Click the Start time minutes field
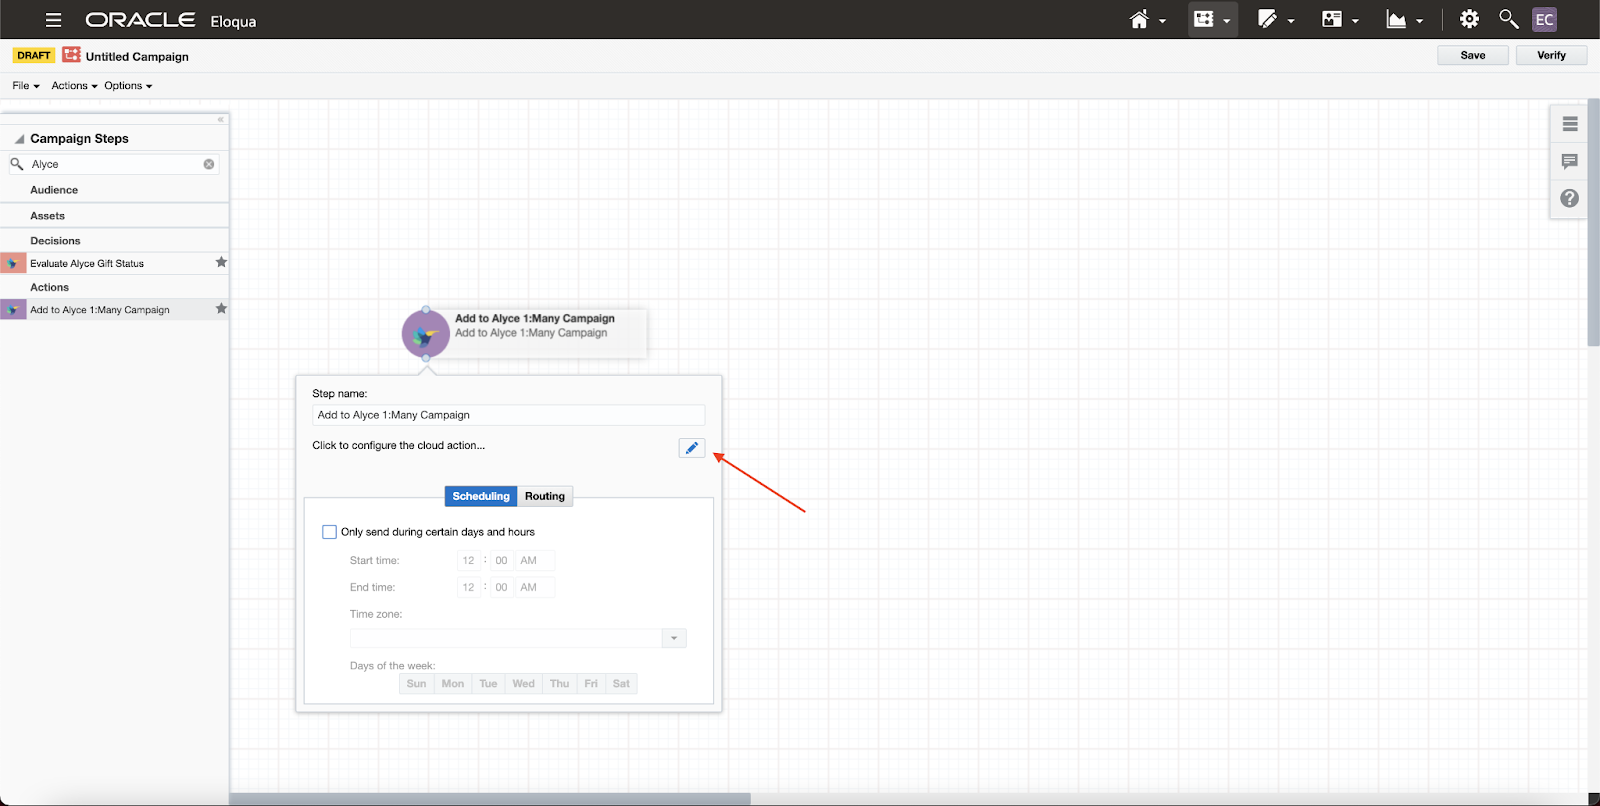 (x=502, y=561)
